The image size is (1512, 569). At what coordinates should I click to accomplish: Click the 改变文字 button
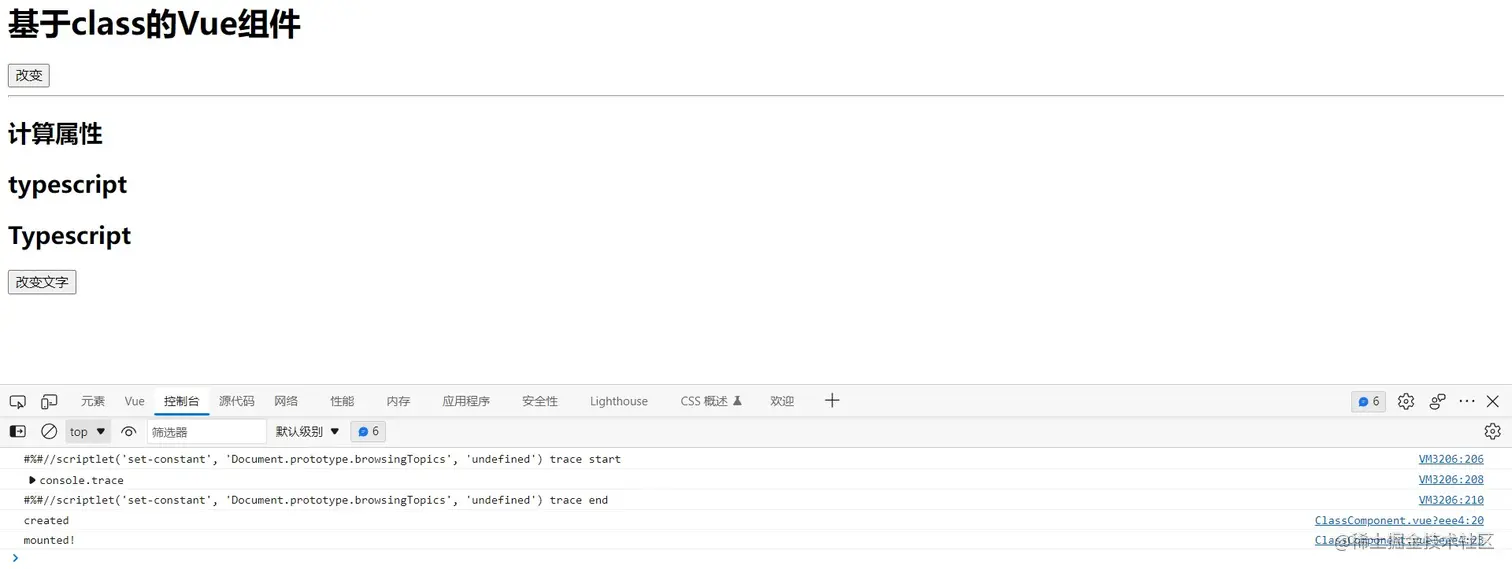pos(42,282)
